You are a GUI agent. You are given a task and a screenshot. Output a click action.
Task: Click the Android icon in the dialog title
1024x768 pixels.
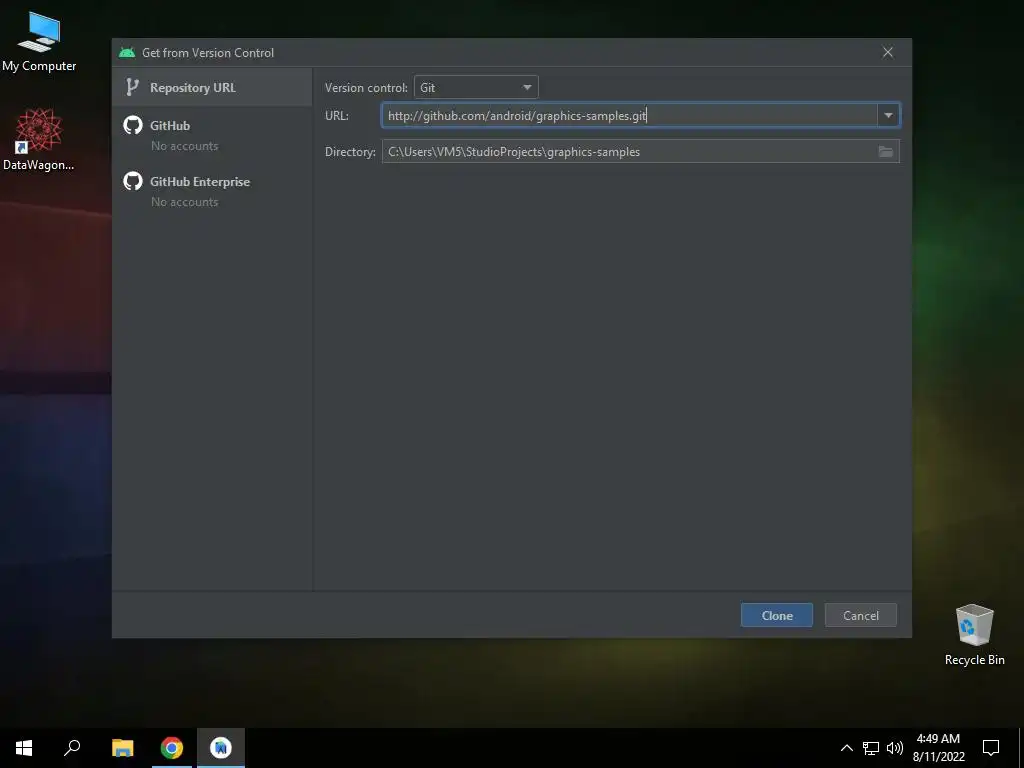127,52
